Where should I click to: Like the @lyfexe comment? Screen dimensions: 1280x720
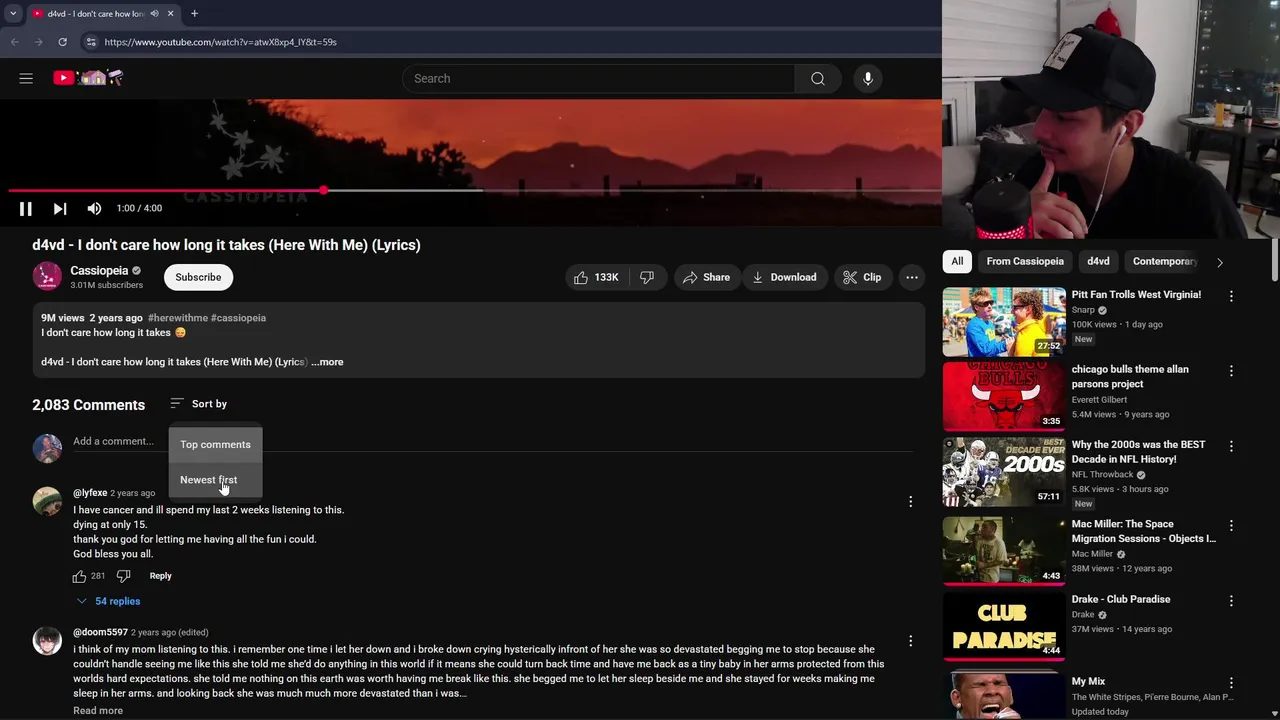coord(79,576)
